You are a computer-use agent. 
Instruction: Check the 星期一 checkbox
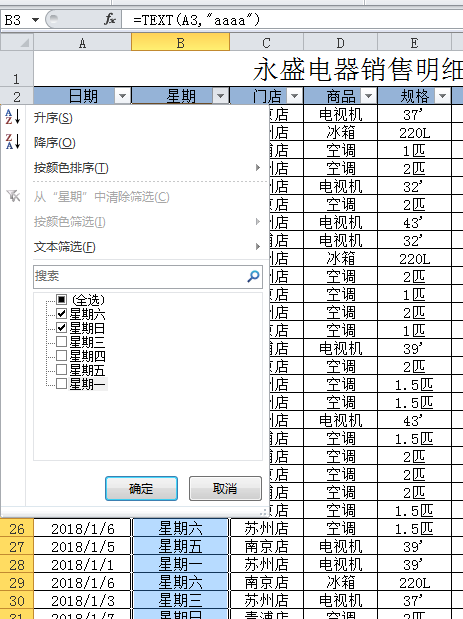61,383
